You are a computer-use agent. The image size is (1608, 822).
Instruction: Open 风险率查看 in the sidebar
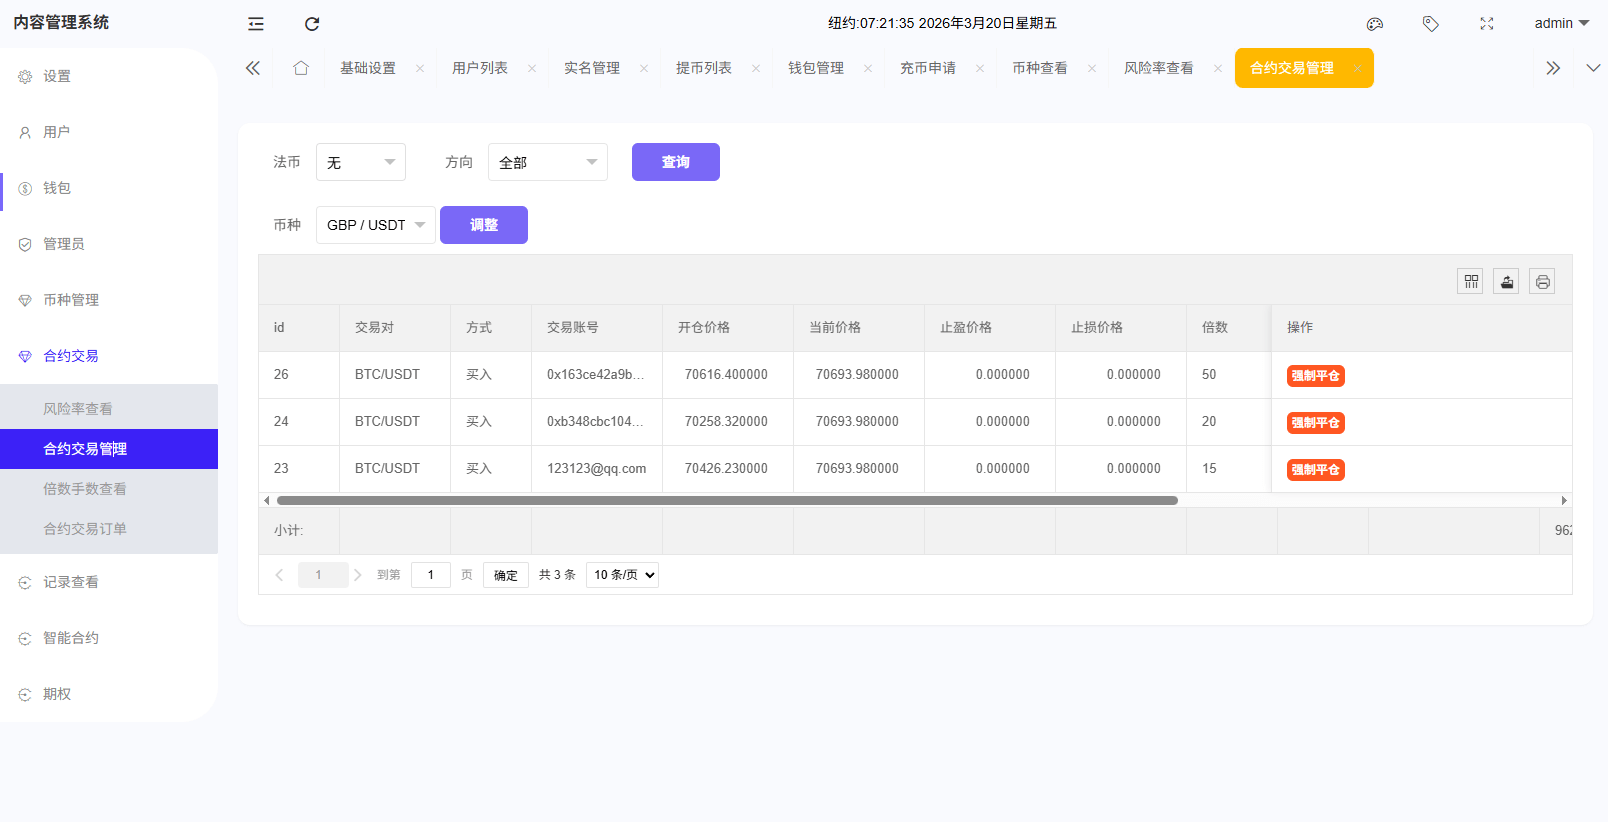[x=78, y=409]
